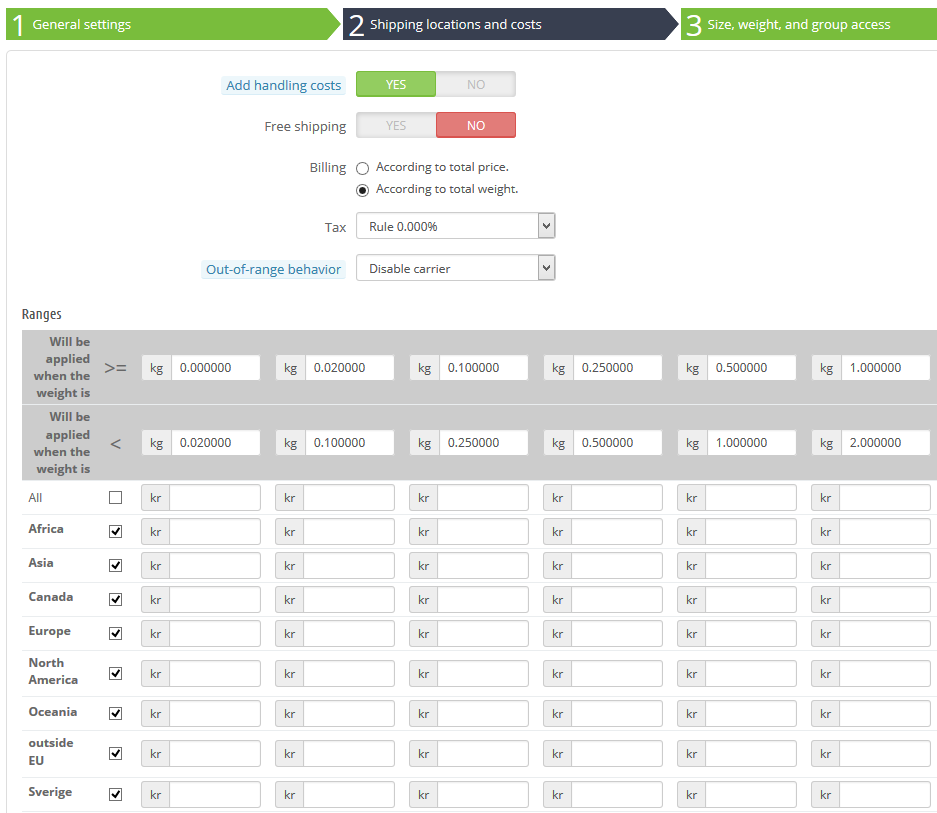This screenshot has width=937, height=813.
Task: Click the Add handling costs label
Action: click(x=283, y=85)
